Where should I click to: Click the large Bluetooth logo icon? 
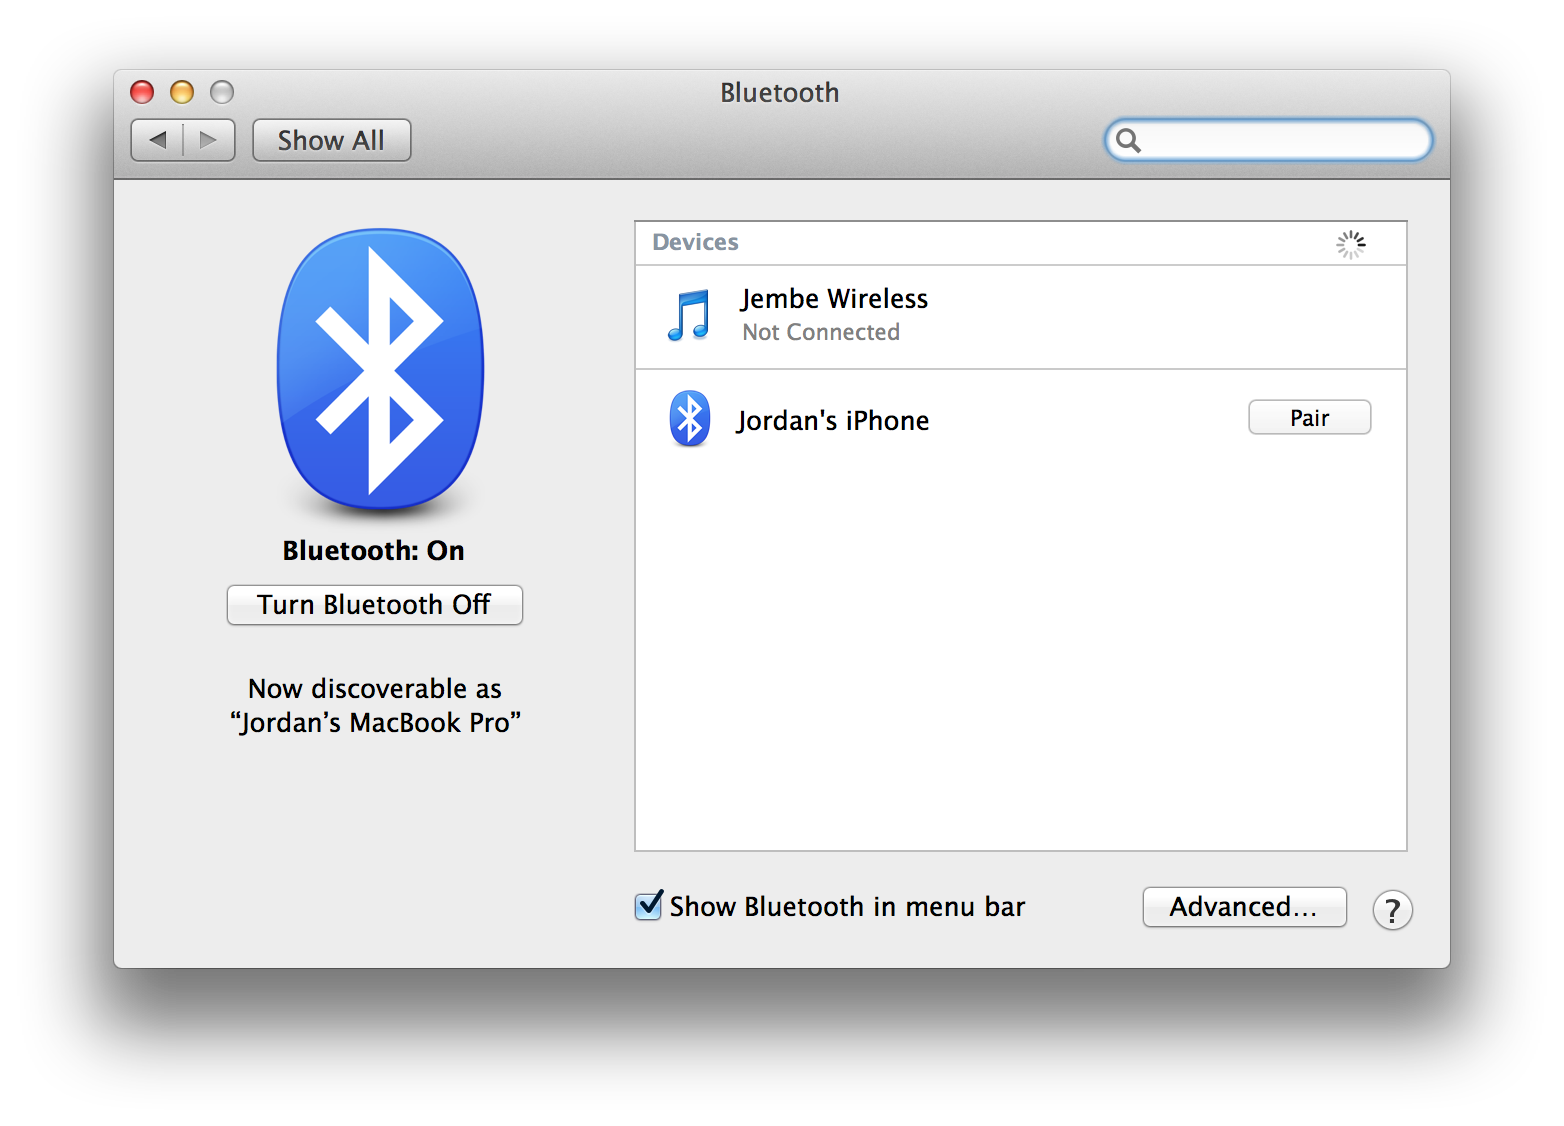tap(378, 372)
